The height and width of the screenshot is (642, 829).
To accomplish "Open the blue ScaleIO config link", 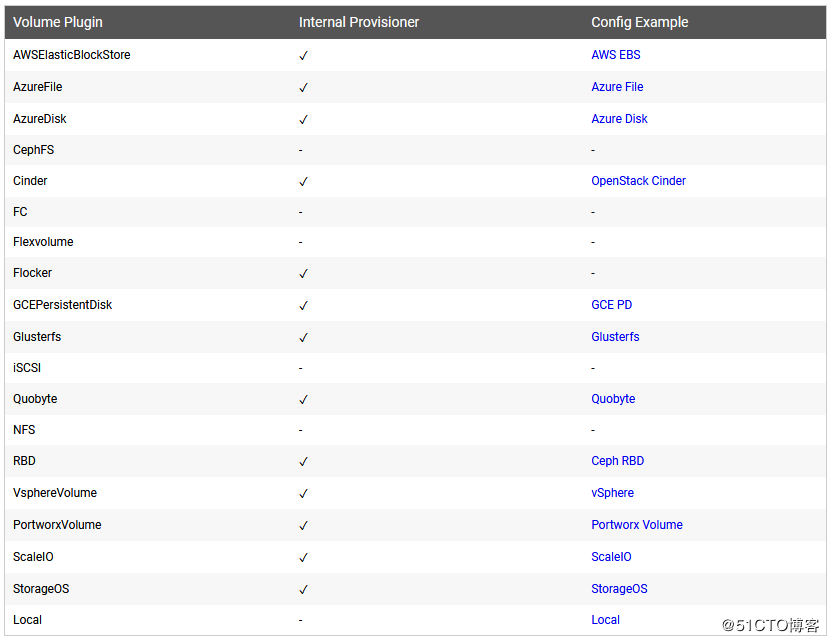I will (x=611, y=557).
